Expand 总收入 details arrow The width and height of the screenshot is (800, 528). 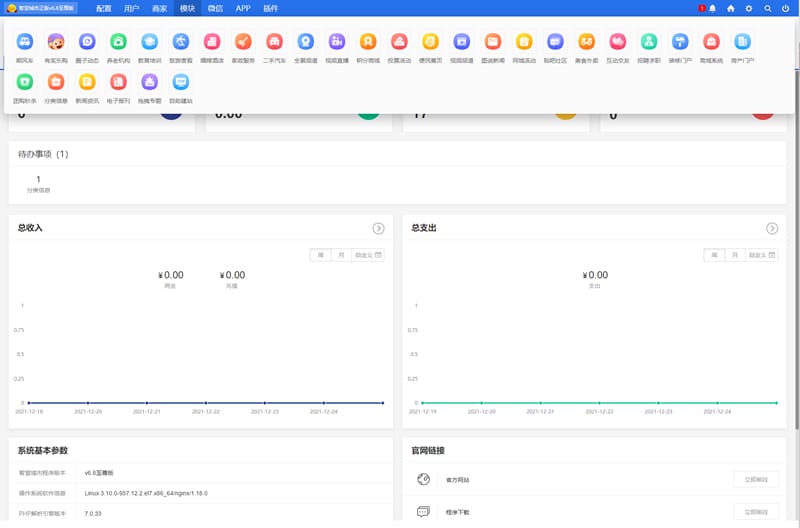click(379, 228)
